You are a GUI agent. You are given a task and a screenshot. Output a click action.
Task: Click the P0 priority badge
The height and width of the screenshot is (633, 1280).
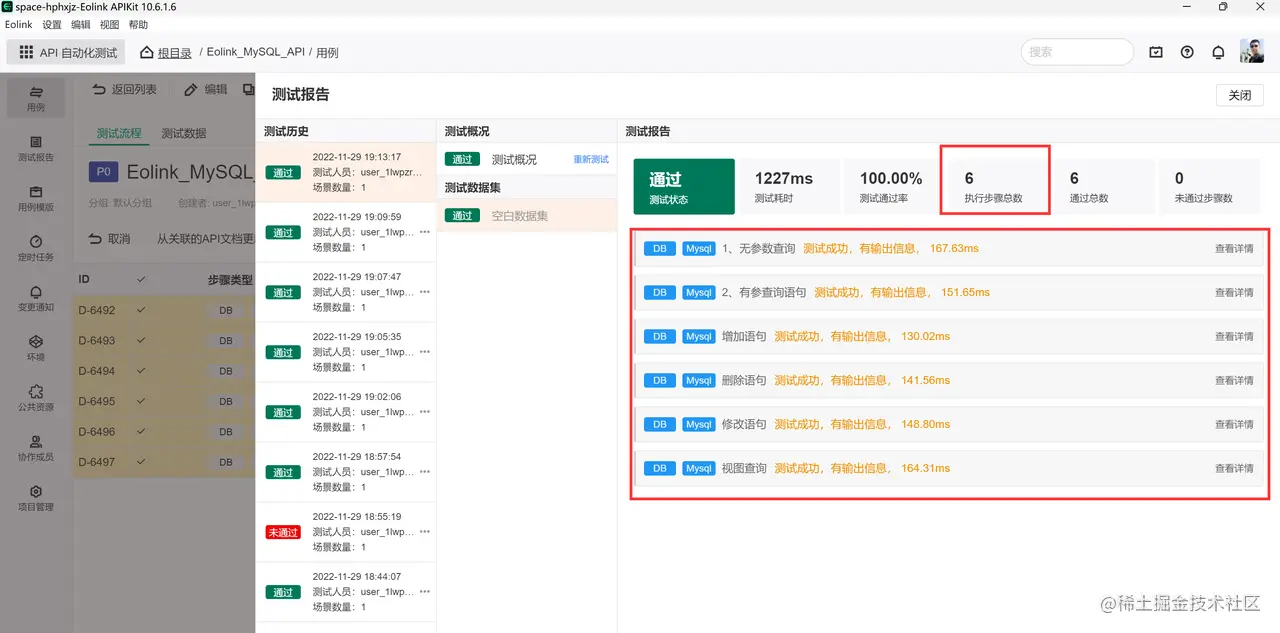coord(104,172)
